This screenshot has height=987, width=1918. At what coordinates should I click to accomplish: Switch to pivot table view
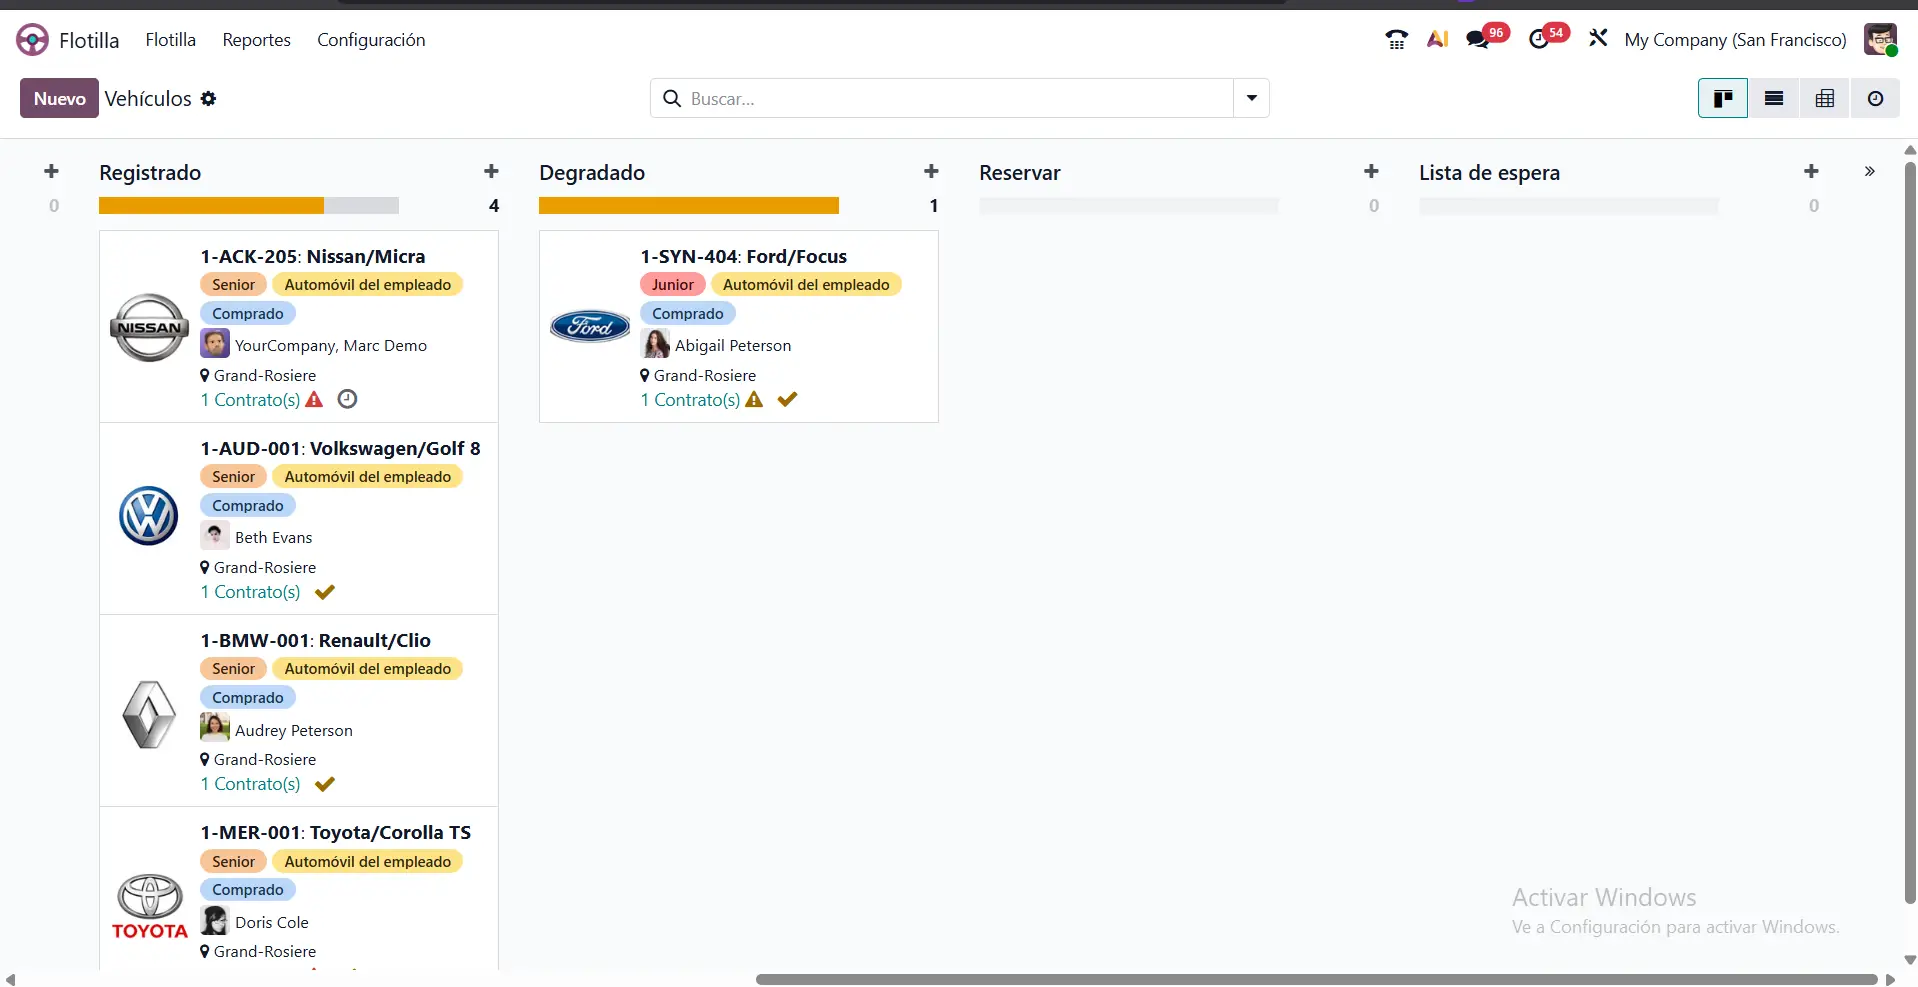click(x=1824, y=98)
